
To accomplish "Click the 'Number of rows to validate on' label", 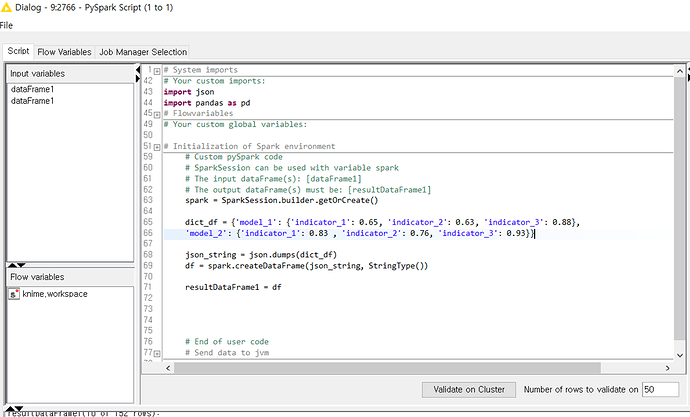I will coord(580,389).
